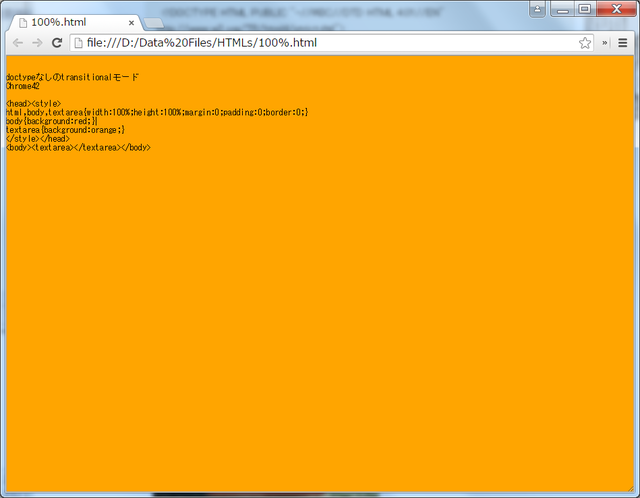Click the textarea resize grip corner
This screenshot has width=640, height=498.
(631, 489)
